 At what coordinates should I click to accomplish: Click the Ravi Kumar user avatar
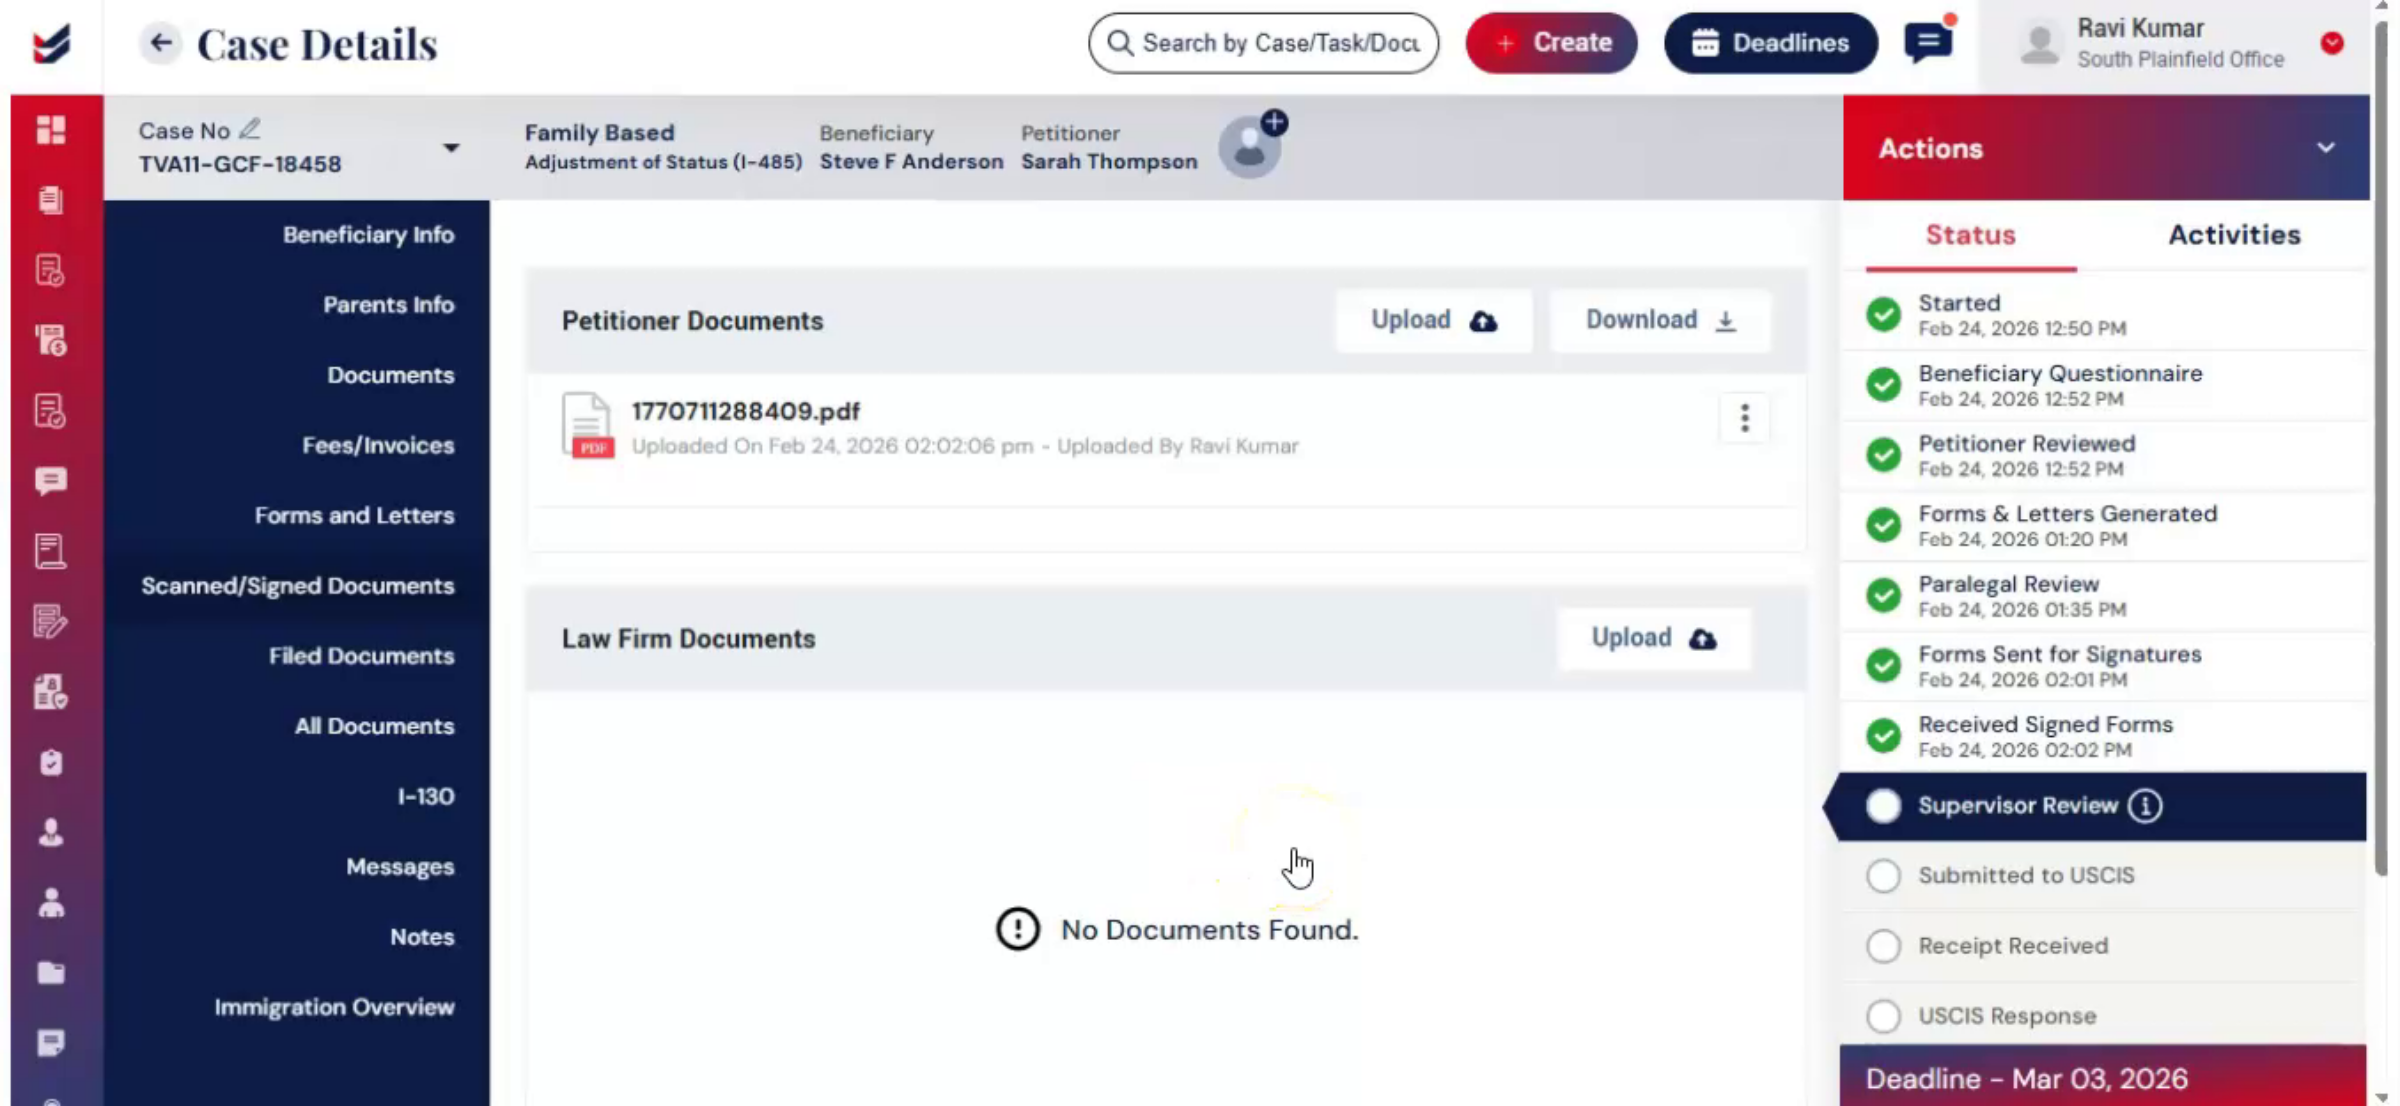point(2039,44)
